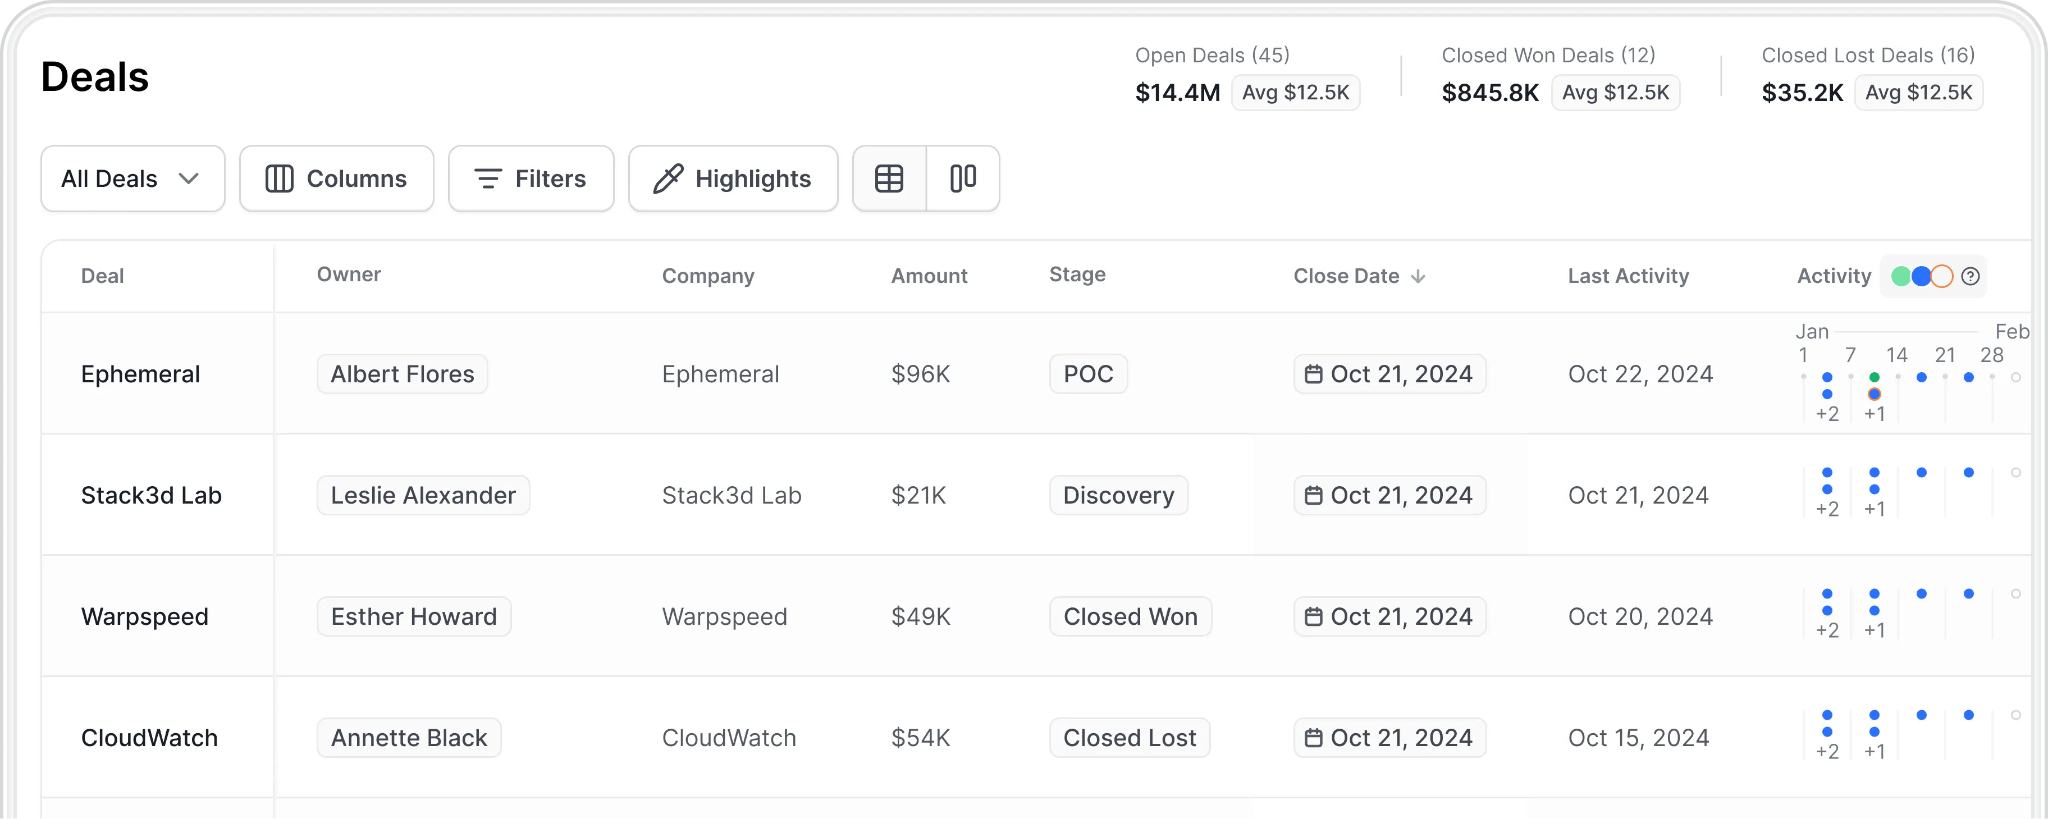Click the Close Date sort arrow
Viewport: 2048px width, 819px height.
tap(1418, 276)
